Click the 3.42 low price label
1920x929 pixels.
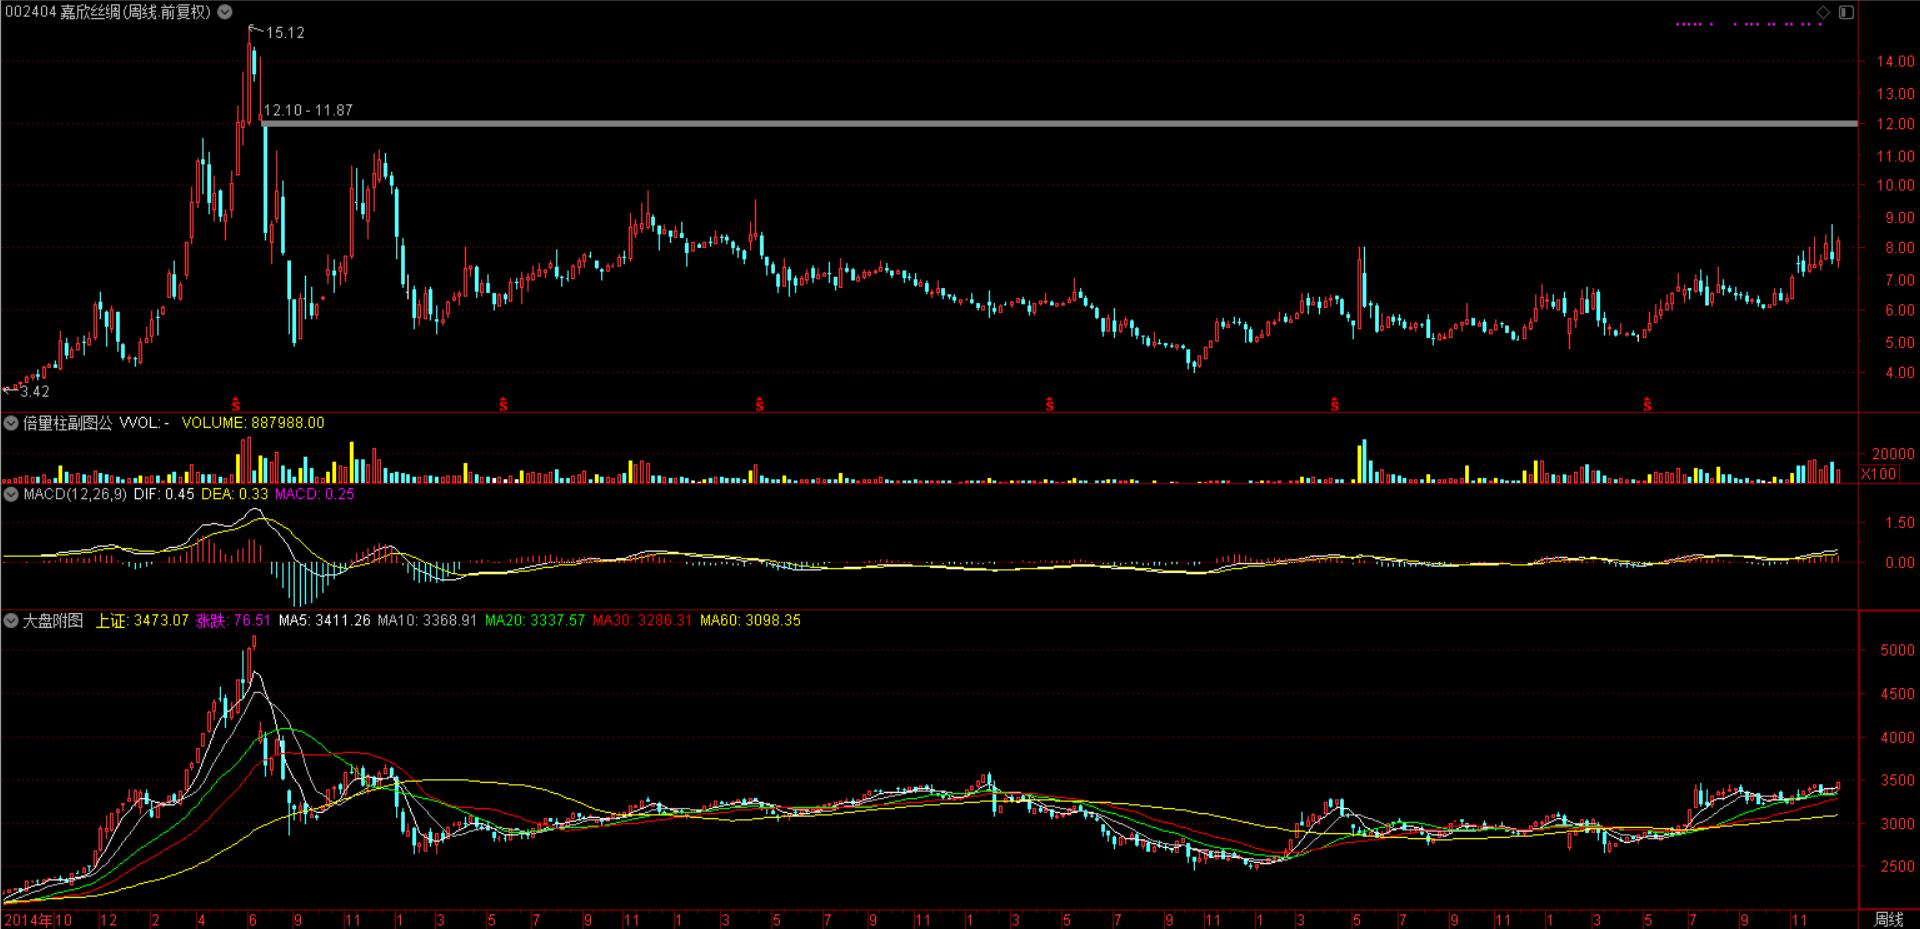[34, 392]
